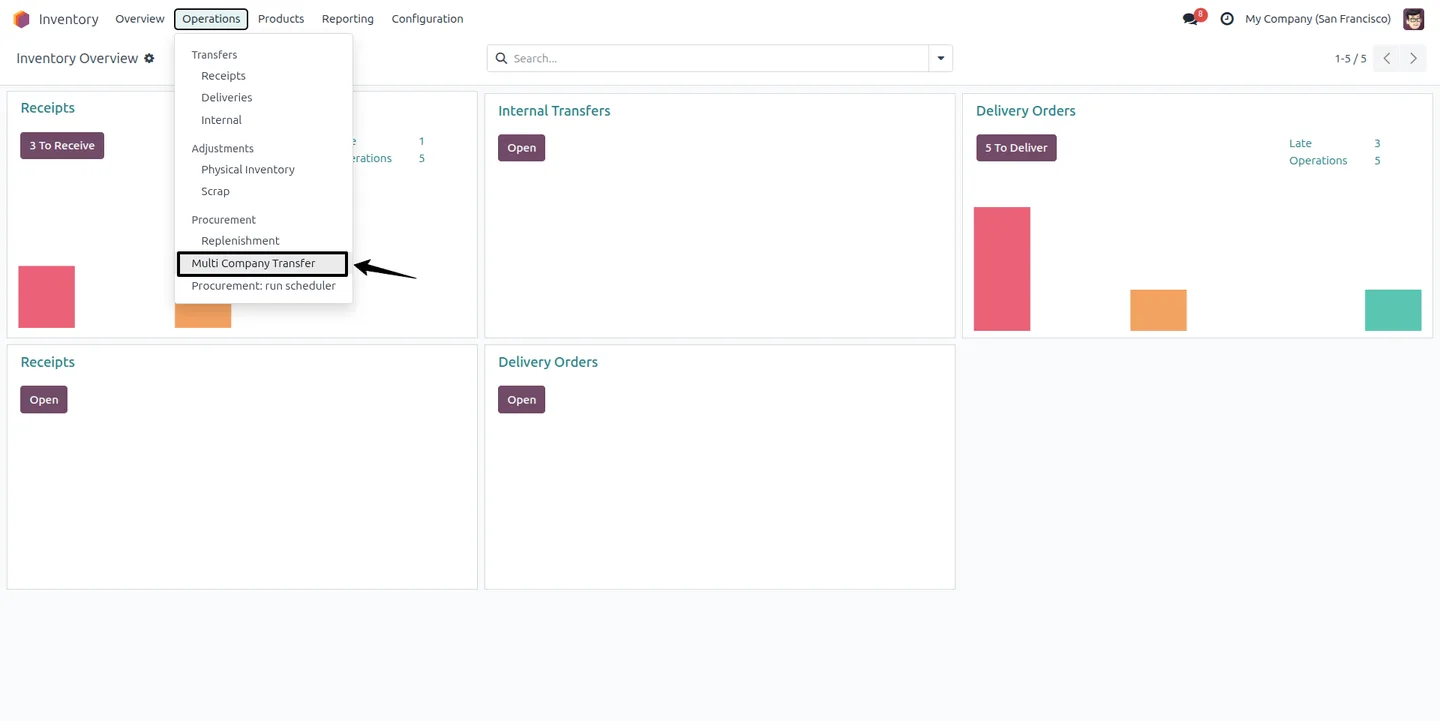Viewport: 1440px width, 721px height.
Task: Select Receipts in Operations menu
Action: point(223,76)
